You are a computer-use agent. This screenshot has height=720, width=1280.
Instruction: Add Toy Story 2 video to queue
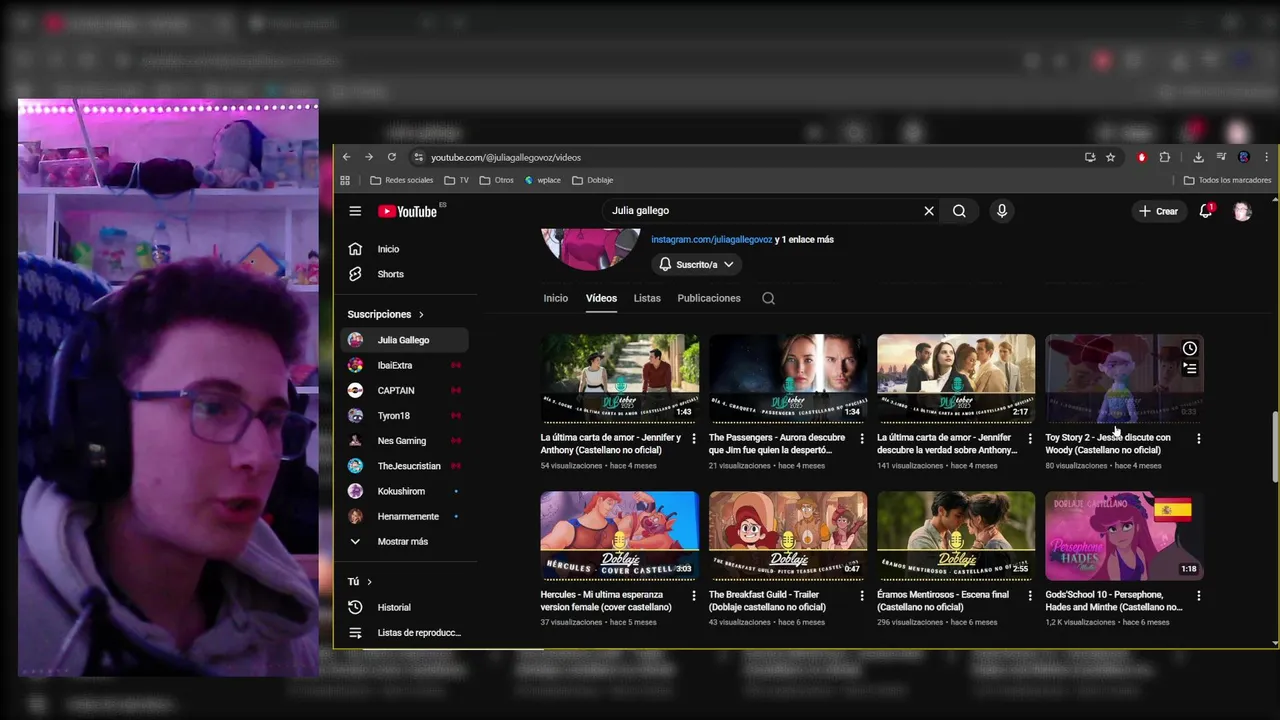tap(1189, 368)
